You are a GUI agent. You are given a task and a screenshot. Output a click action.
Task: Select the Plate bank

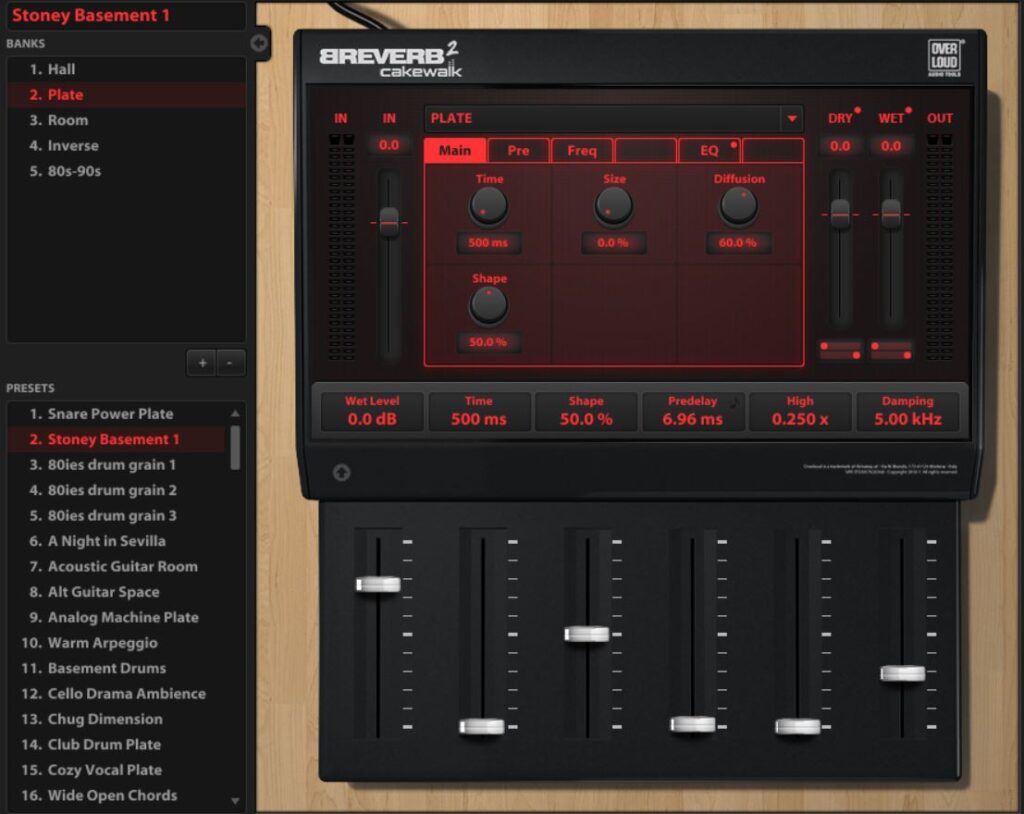(x=127, y=95)
